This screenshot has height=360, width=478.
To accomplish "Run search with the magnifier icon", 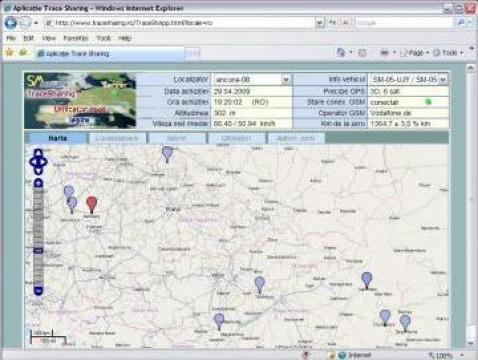I will pos(461,23).
